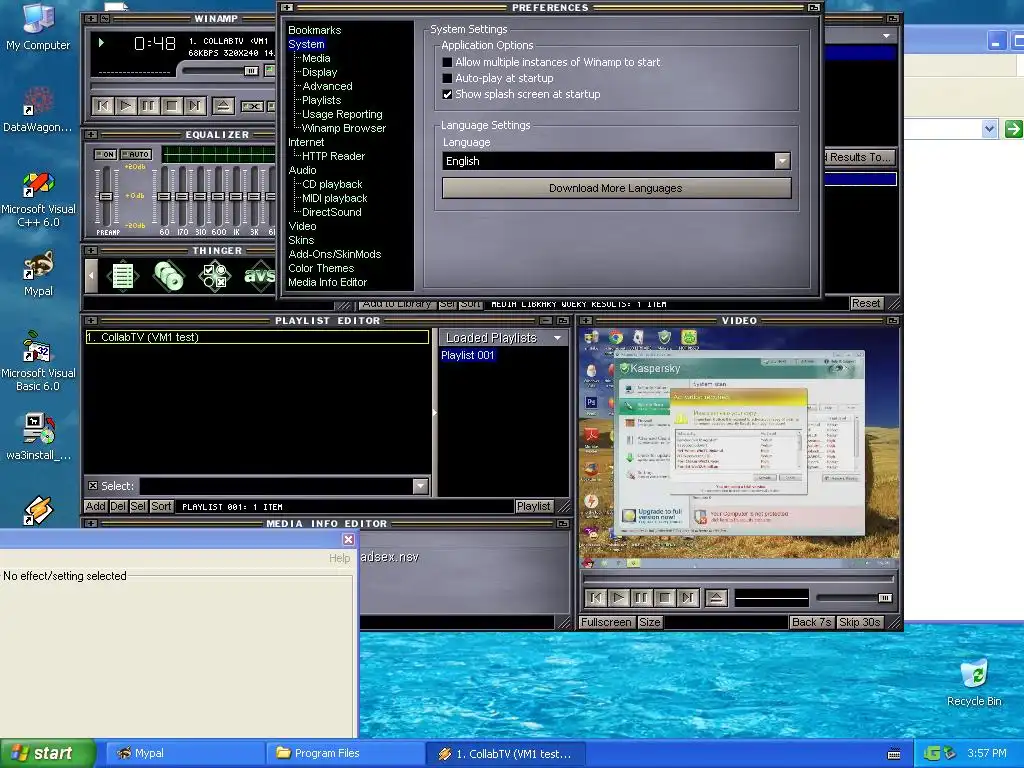The width and height of the screenshot is (1024, 768).
Task: Click Previous track in Winamp main window
Action: point(103,106)
